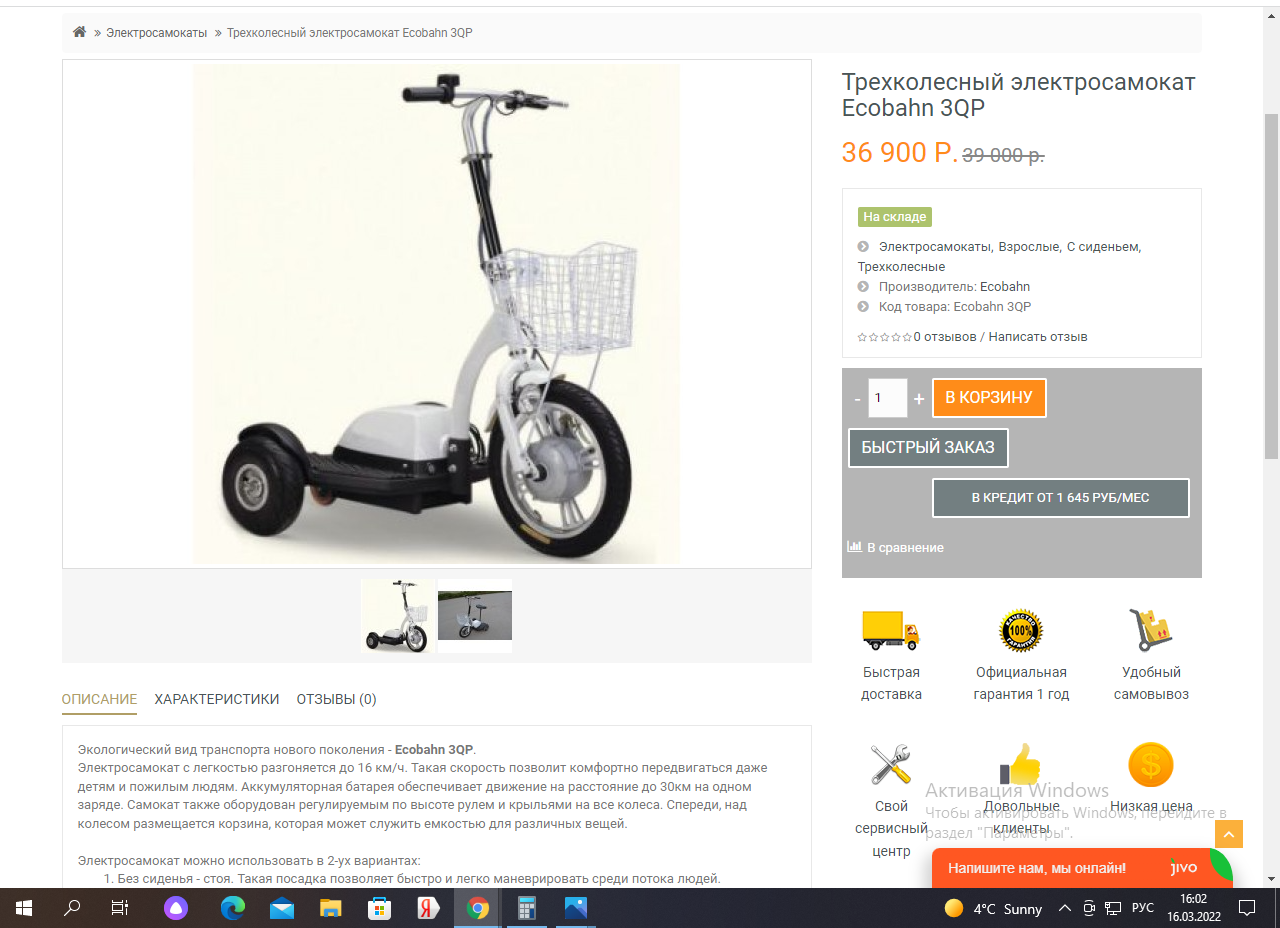Click В кредит от 1 645 руб/мес button
1280x928 pixels.
tap(1061, 498)
